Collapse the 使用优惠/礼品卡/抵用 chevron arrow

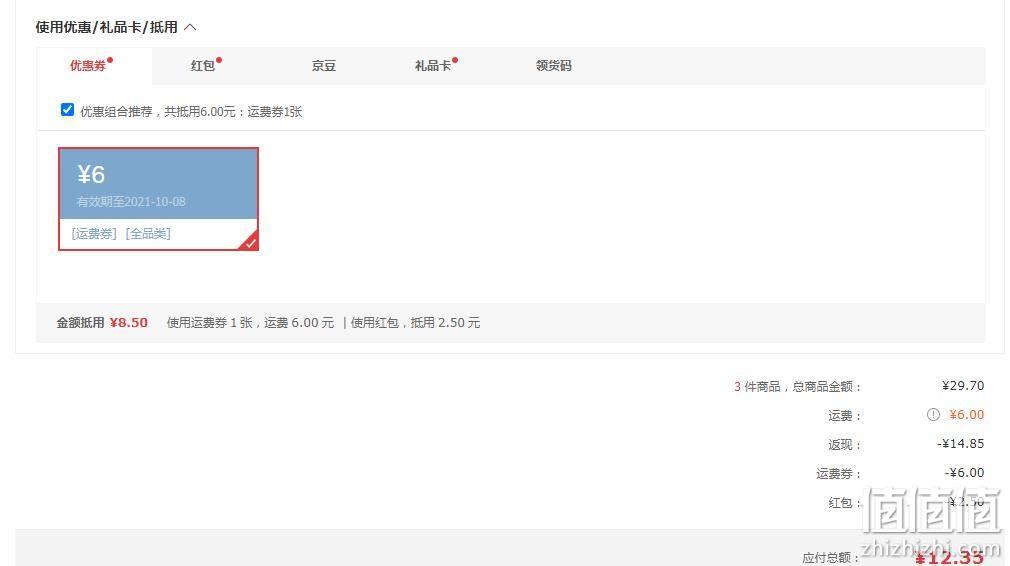tap(190, 27)
